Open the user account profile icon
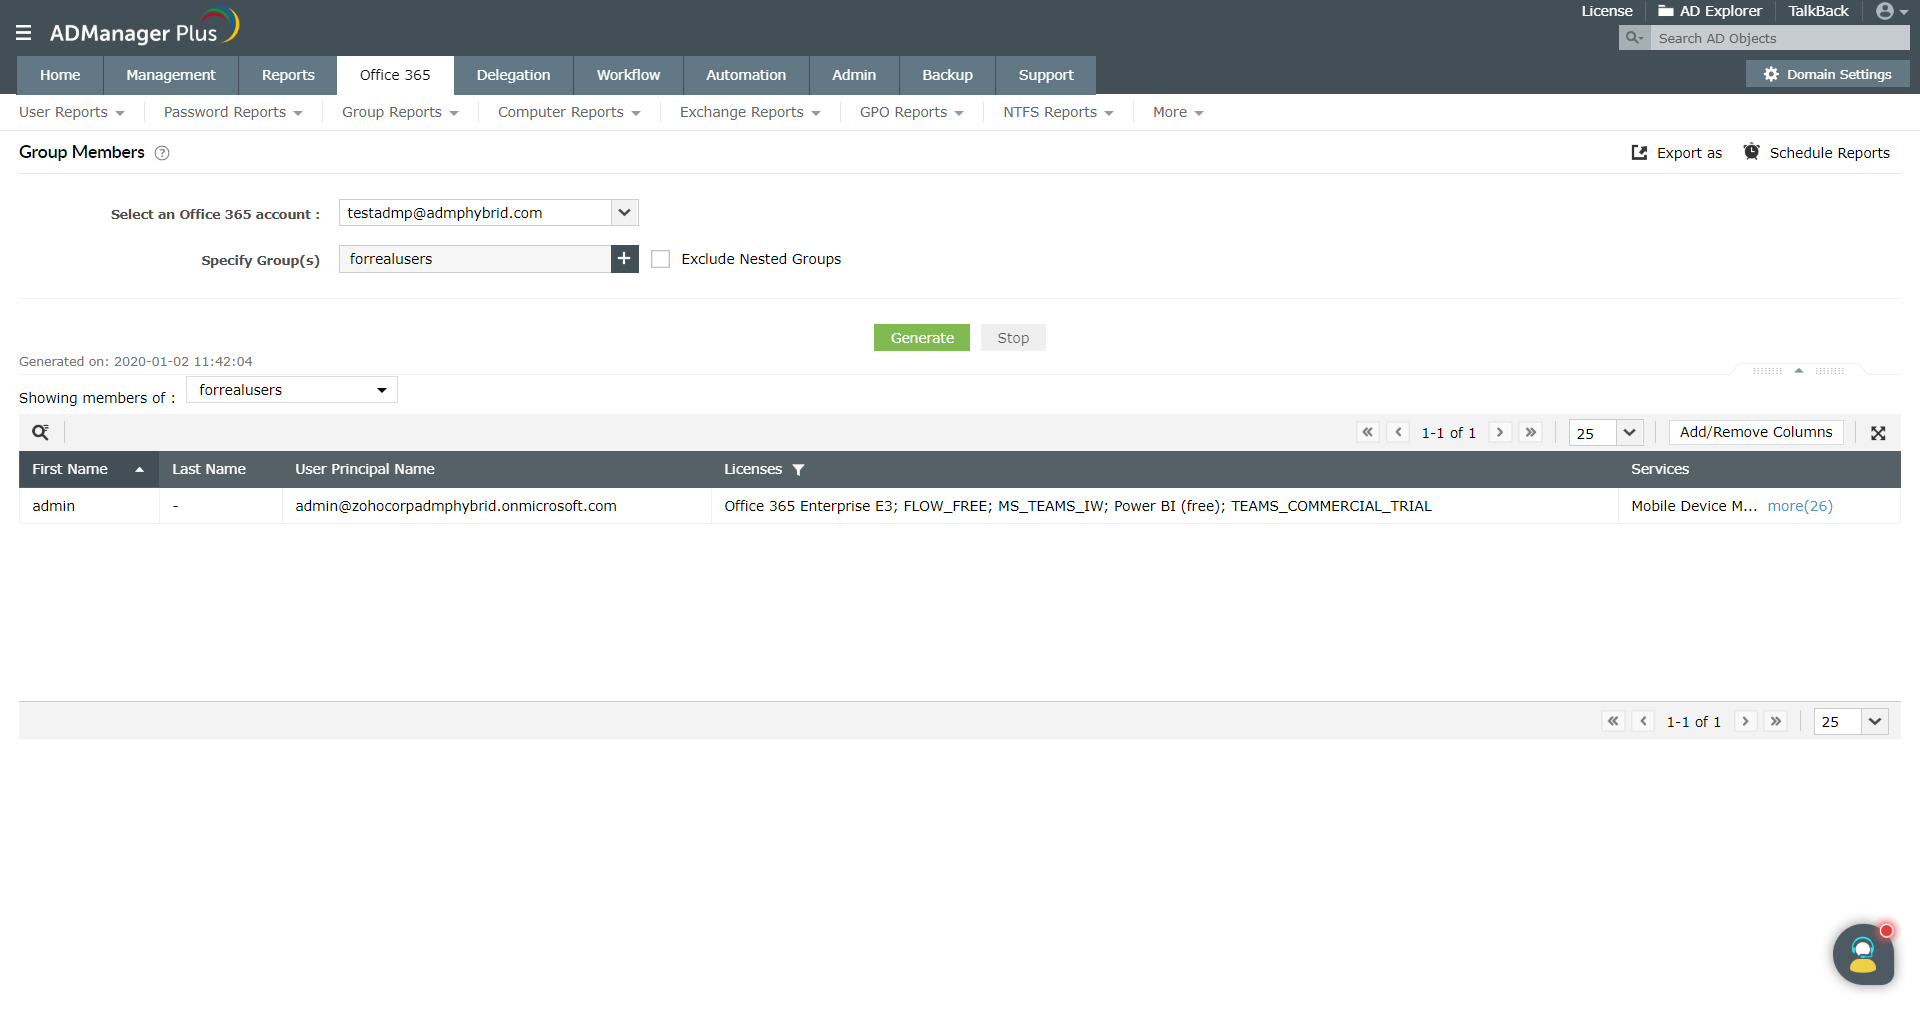The height and width of the screenshot is (1012, 1920). pos(1885,11)
